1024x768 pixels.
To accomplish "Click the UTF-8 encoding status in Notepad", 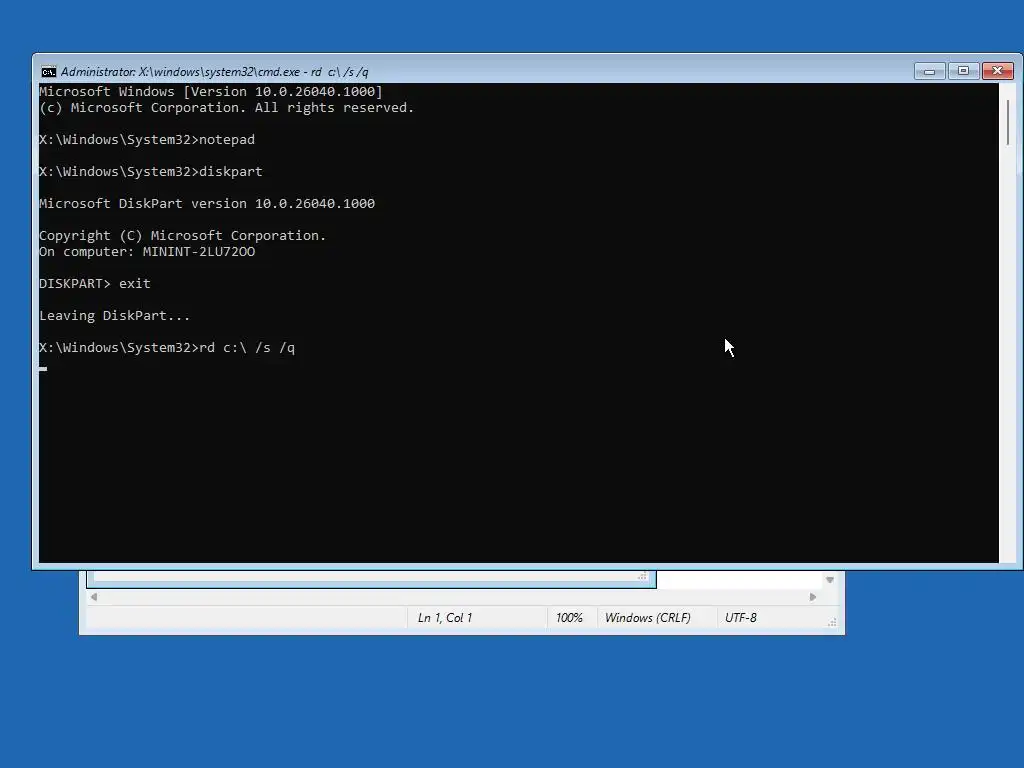I will tap(741, 618).
